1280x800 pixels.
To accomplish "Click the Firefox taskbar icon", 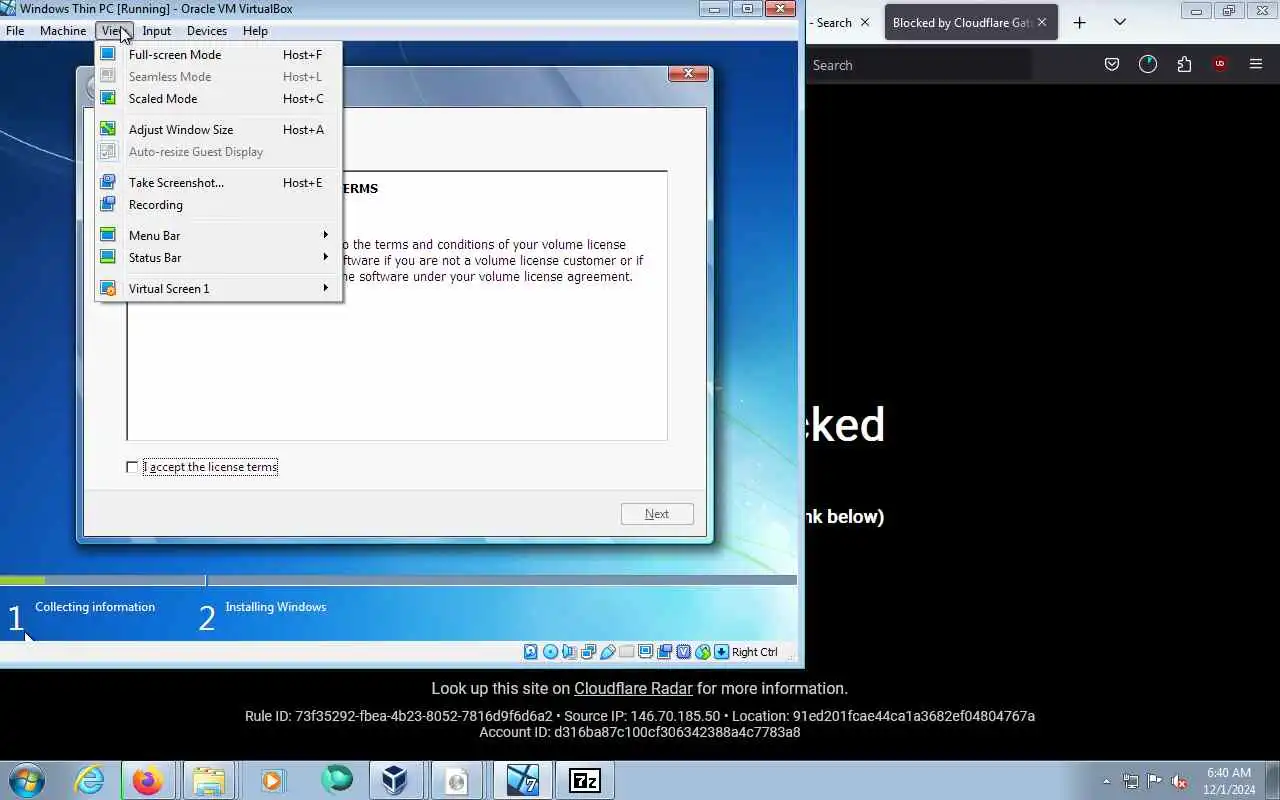I will click(147, 780).
